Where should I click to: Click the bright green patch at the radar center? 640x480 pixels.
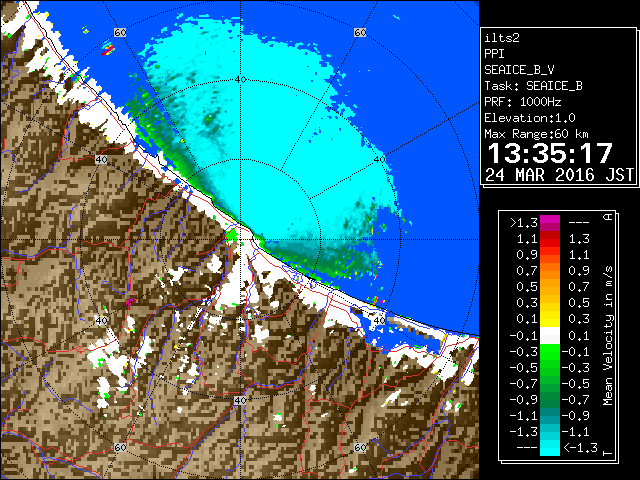coord(232,235)
